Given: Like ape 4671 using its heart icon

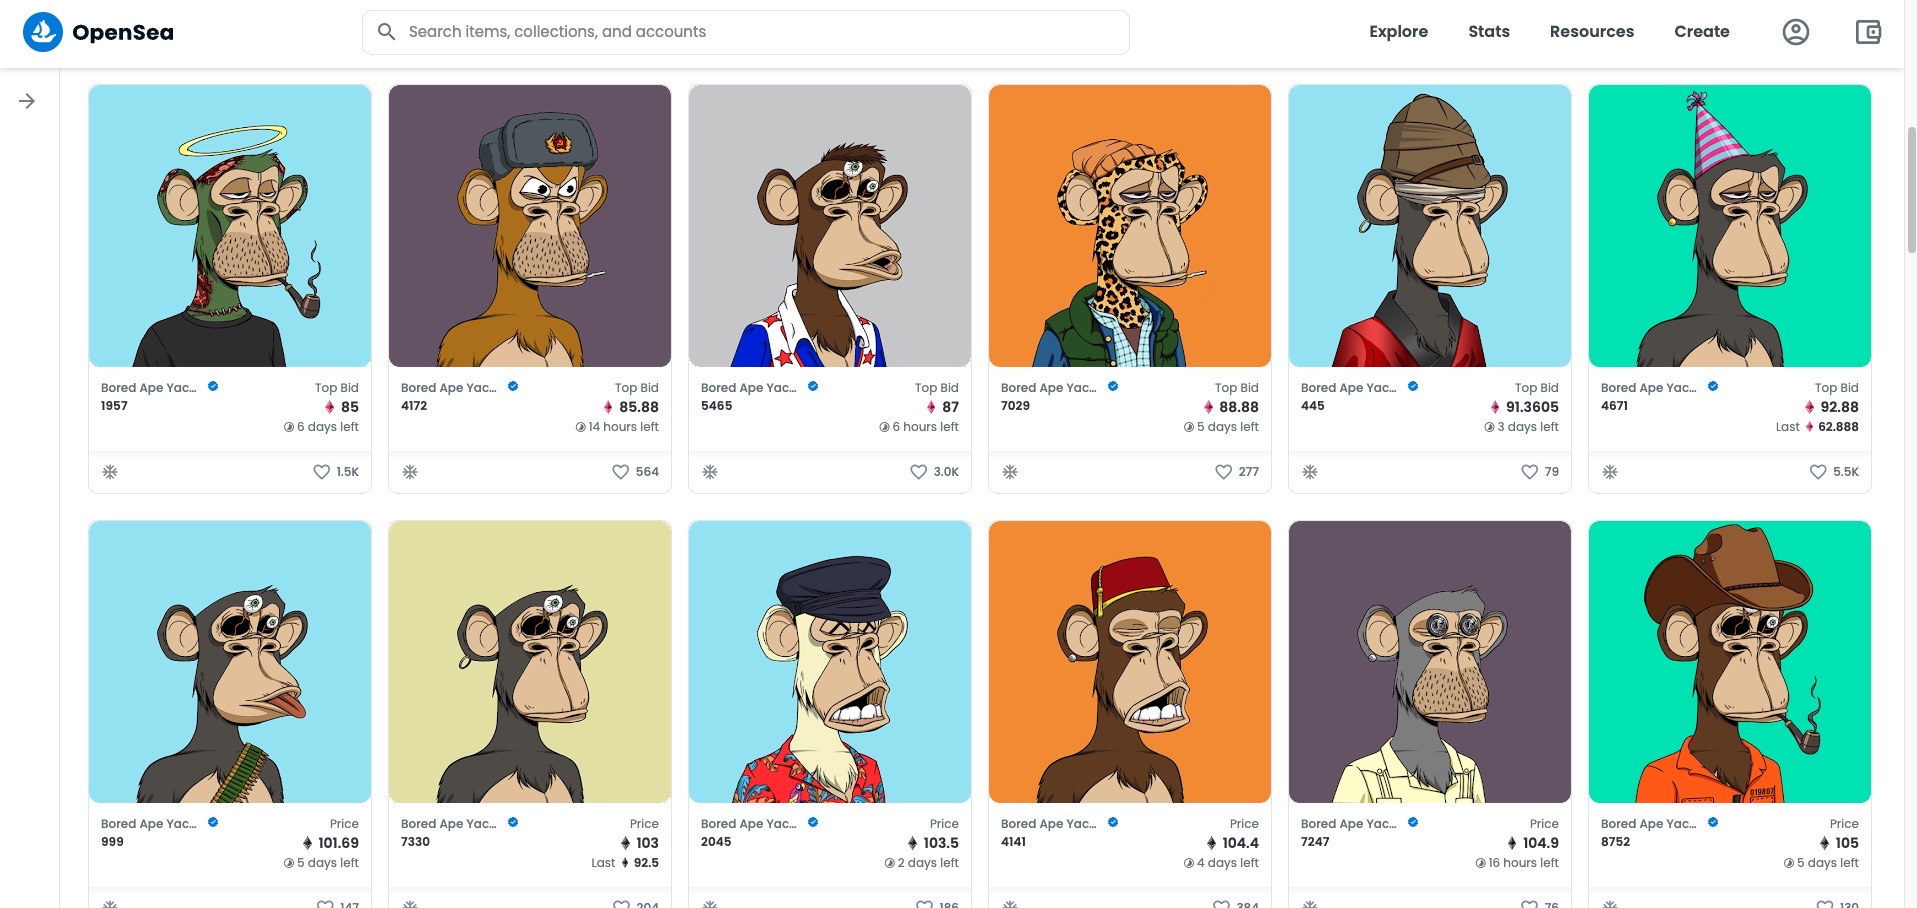Looking at the screenshot, I should click(1818, 472).
